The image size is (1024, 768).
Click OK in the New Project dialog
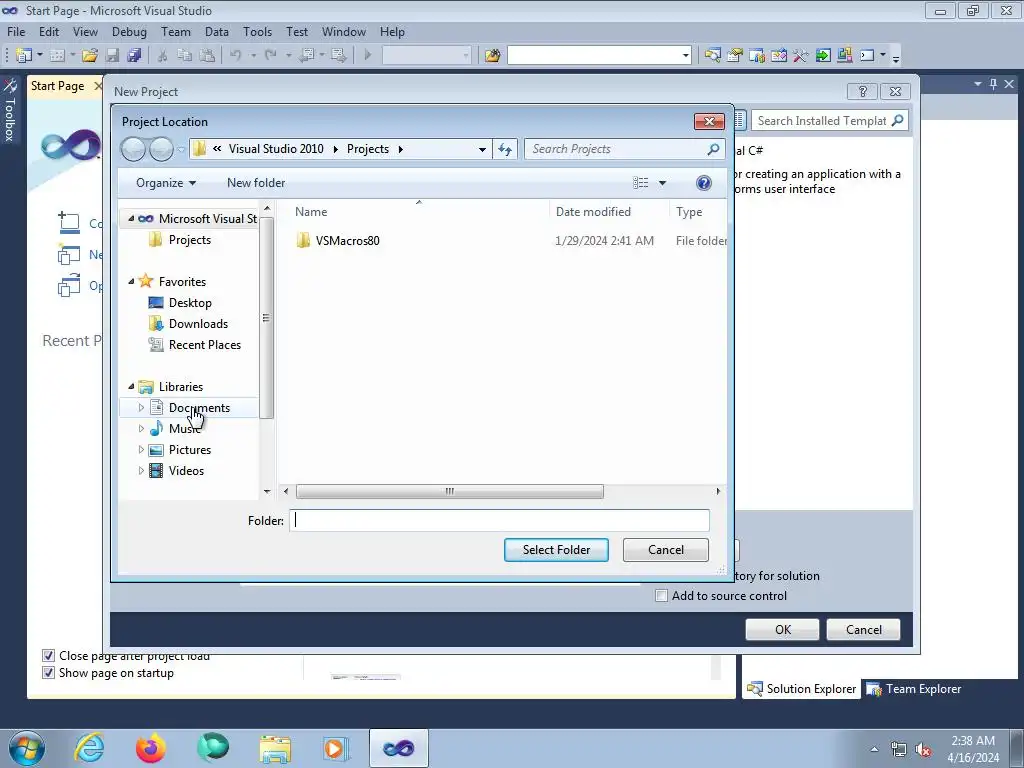(782, 630)
